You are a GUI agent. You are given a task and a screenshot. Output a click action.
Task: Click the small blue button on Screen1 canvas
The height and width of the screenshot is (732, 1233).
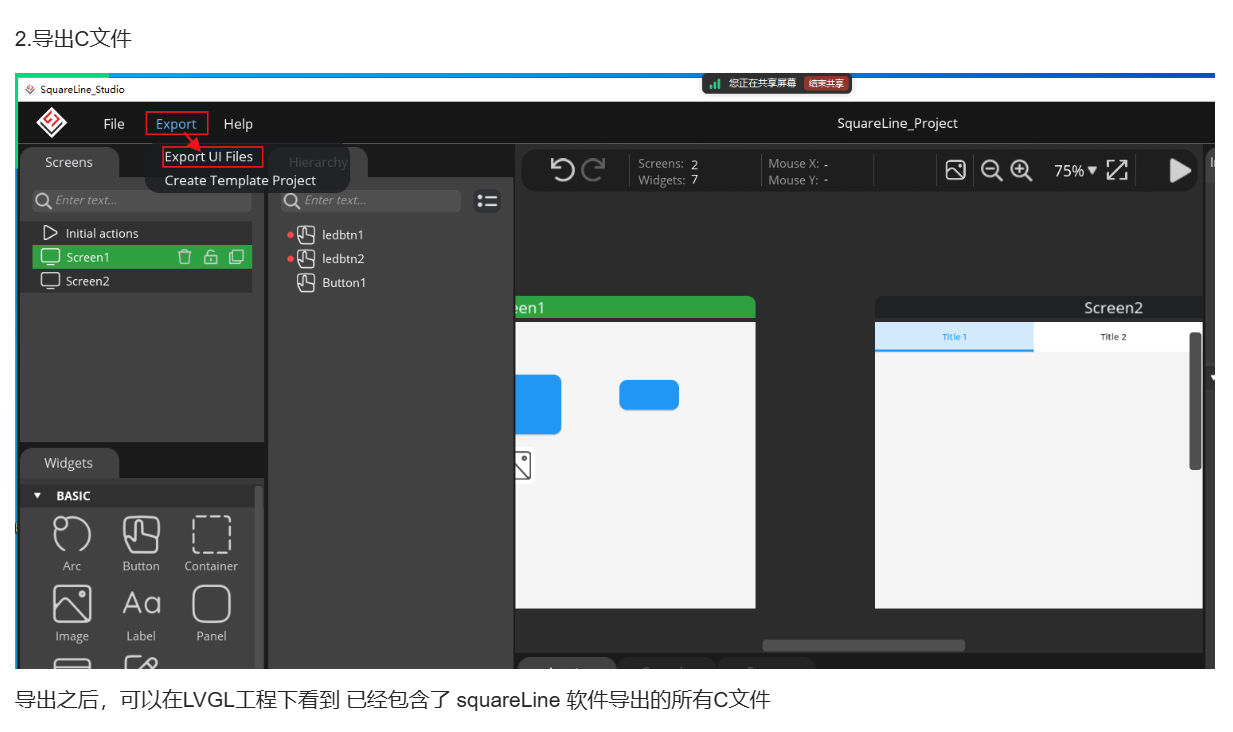[x=649, y=395]
